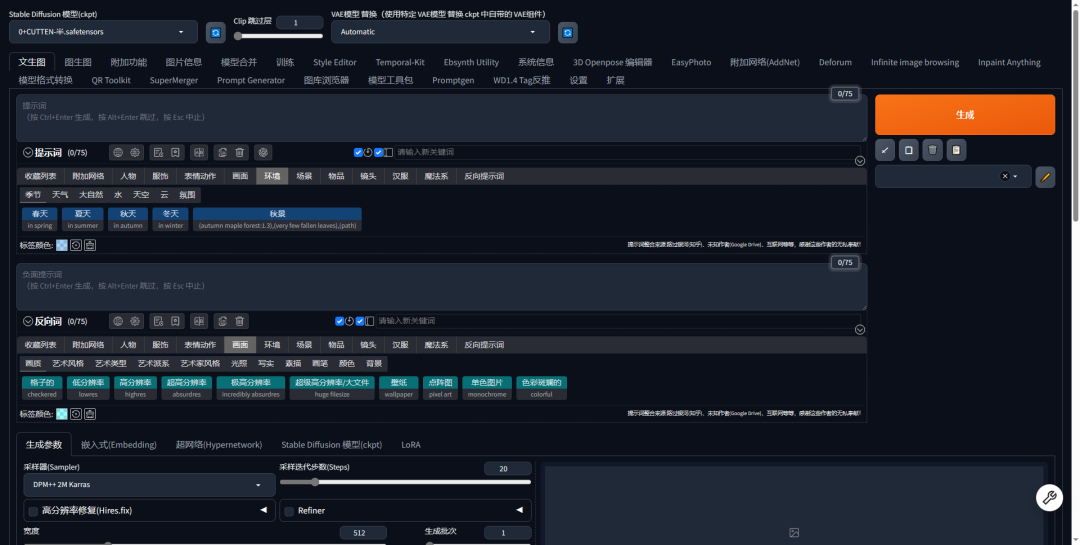
Task: Collapse the 提示词 section chevron
Action: click(x=28, y=152)
